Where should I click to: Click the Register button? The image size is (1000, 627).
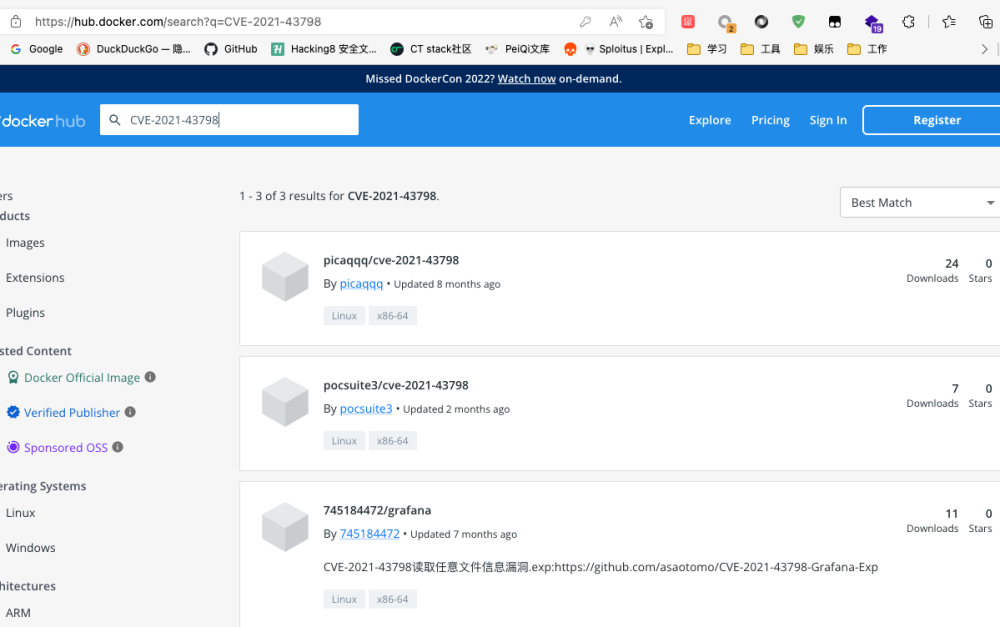[x=932, y=120]
